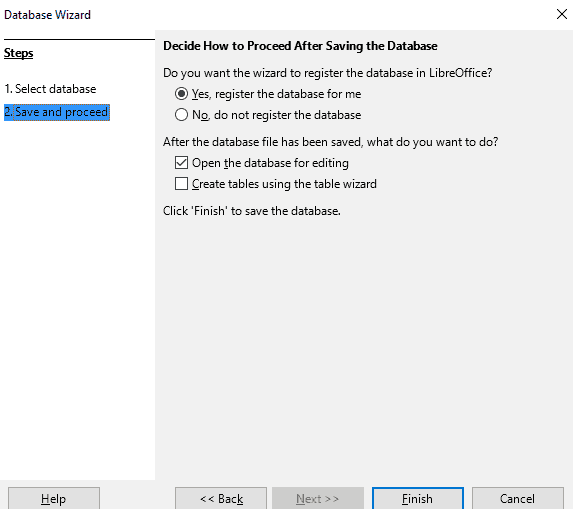Select step 2 Save and proceed
The height and width of the screenshot is (509, 573).
click(x=57, y=112)
